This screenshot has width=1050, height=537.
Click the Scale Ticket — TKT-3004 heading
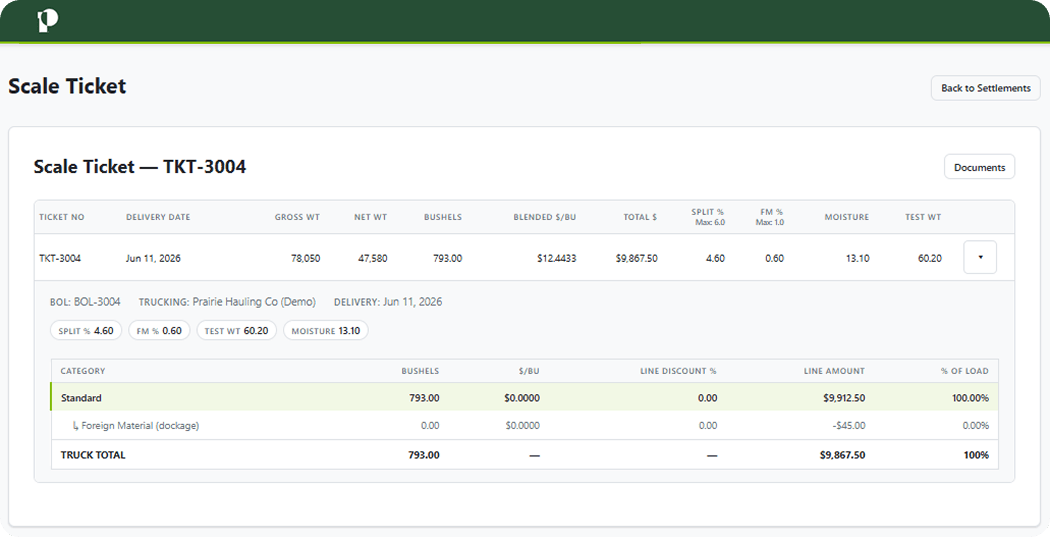(x=140, y=167)
